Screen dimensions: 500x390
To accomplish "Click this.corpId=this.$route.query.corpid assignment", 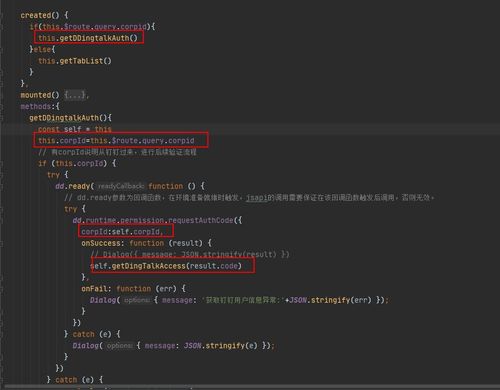I will (116, 141).
